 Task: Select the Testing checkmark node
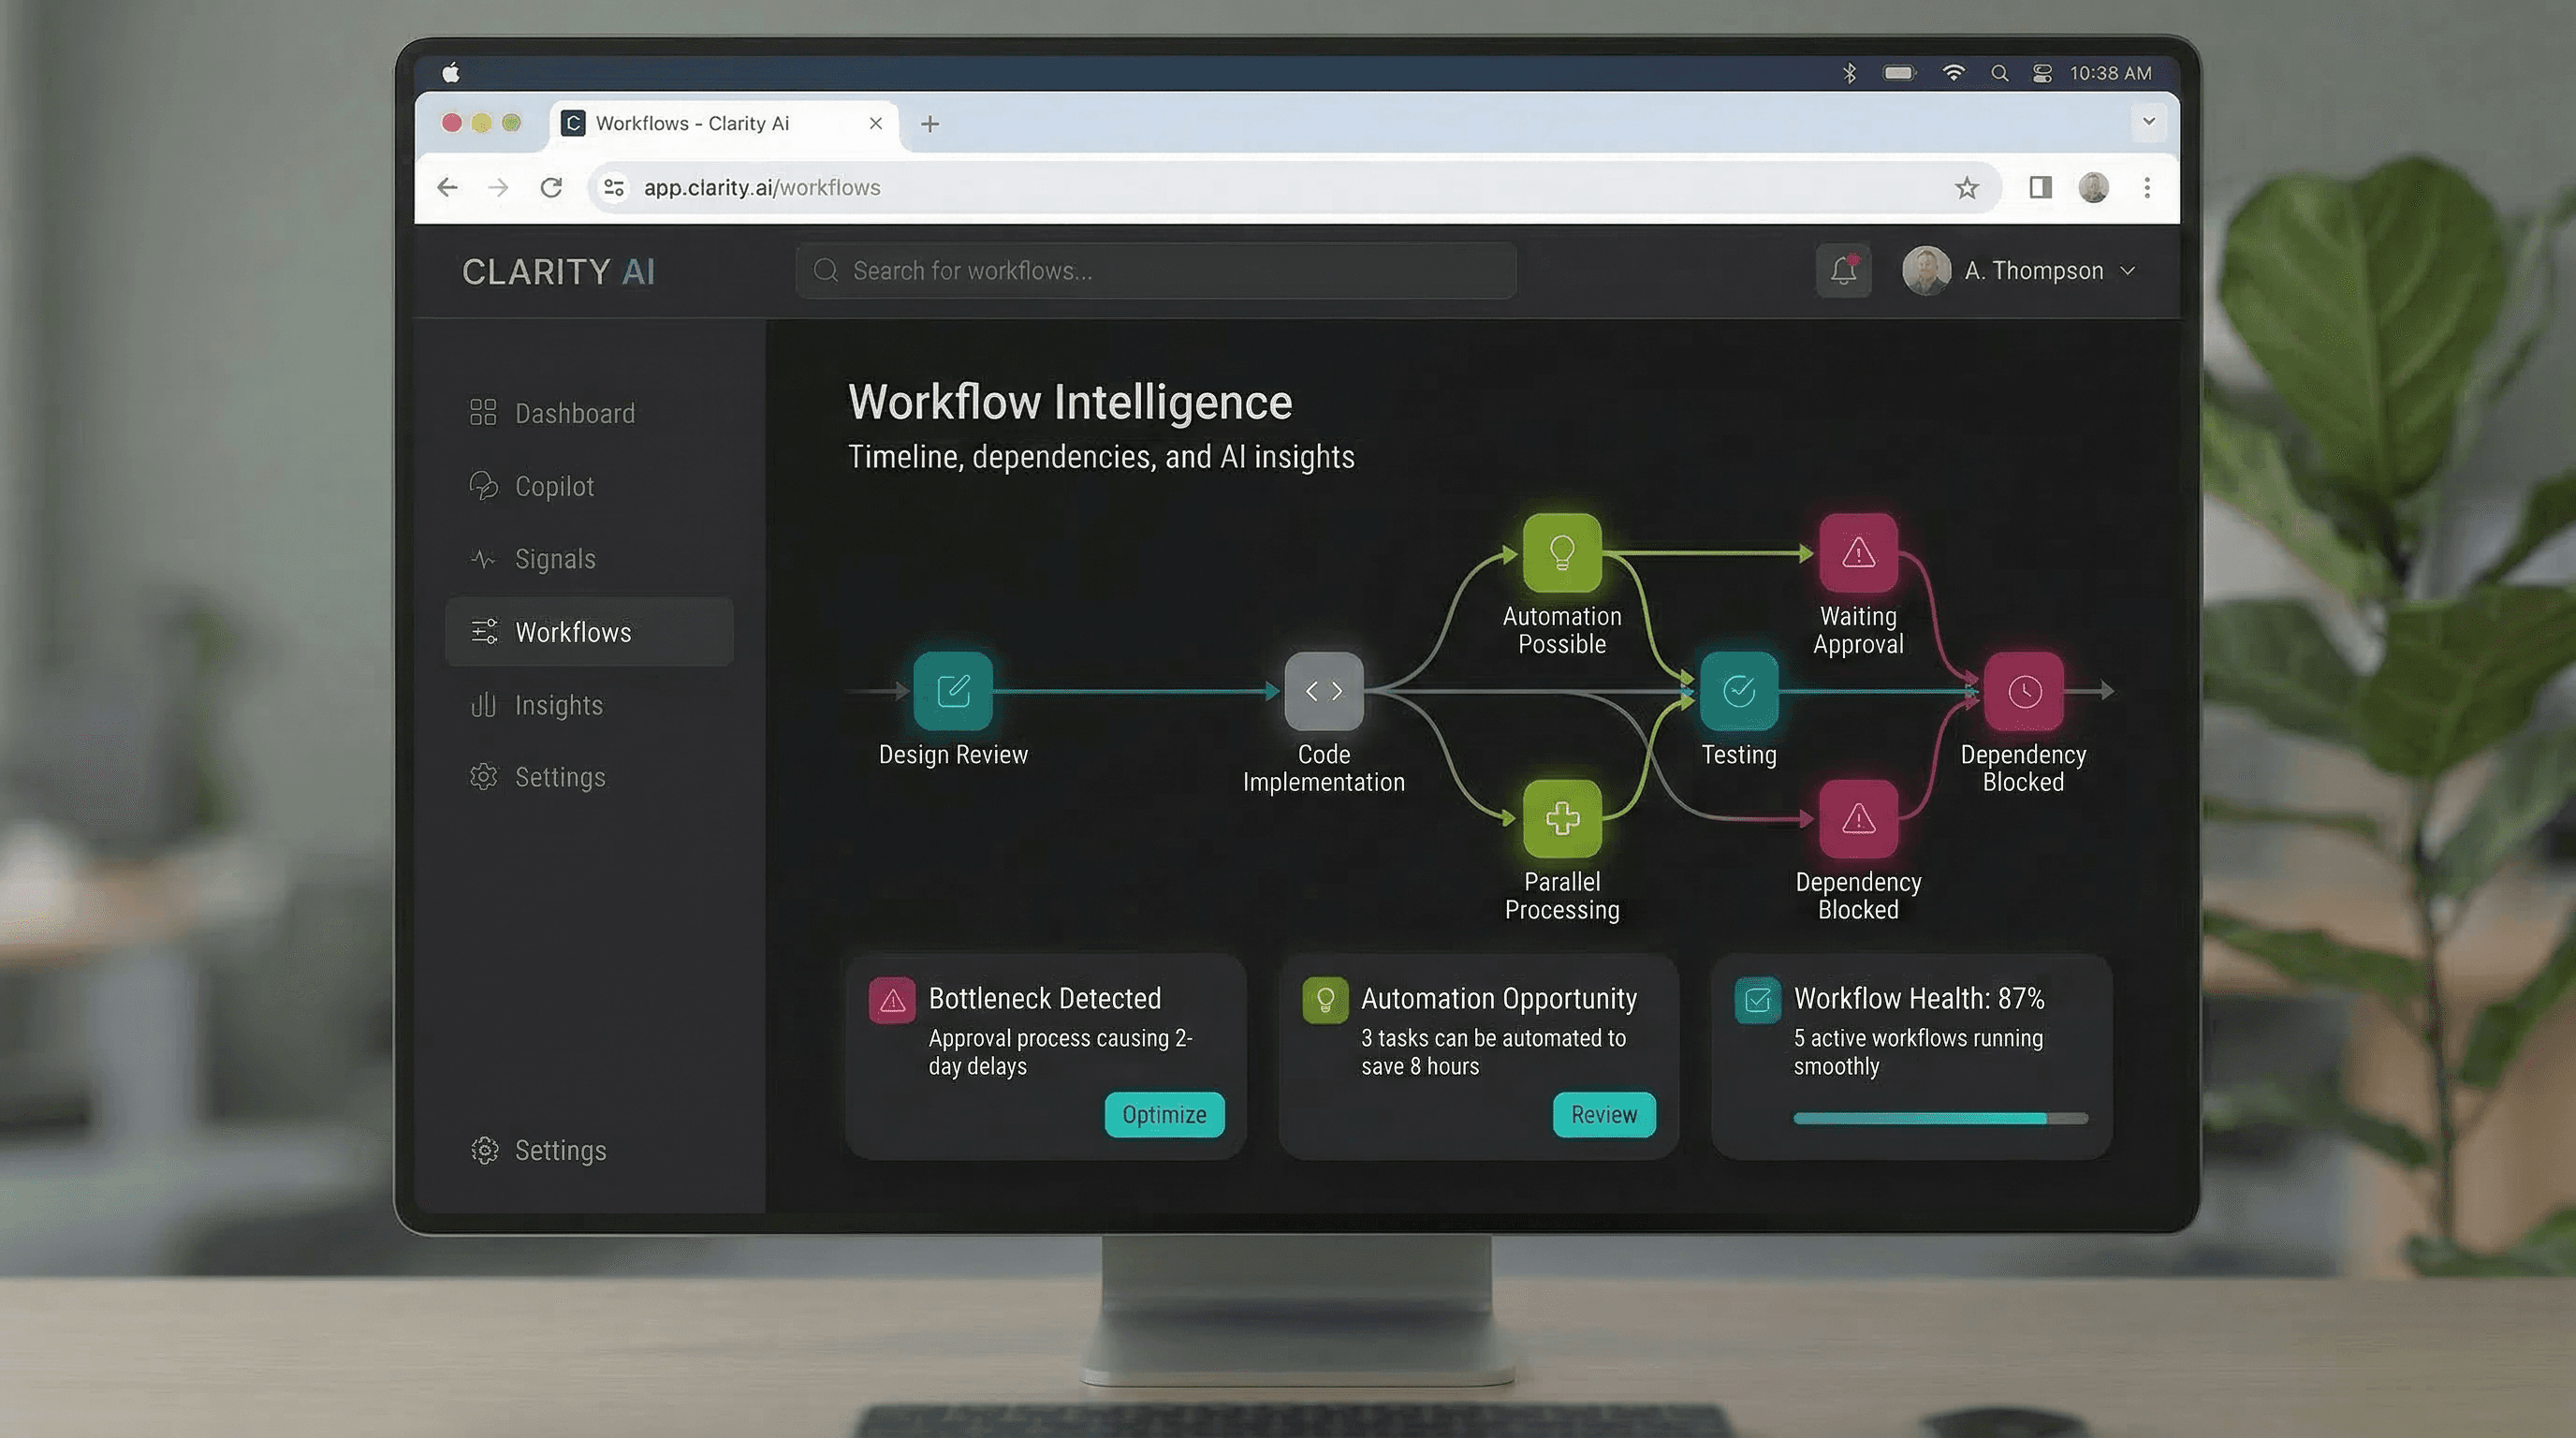(x=1739, y=690)
